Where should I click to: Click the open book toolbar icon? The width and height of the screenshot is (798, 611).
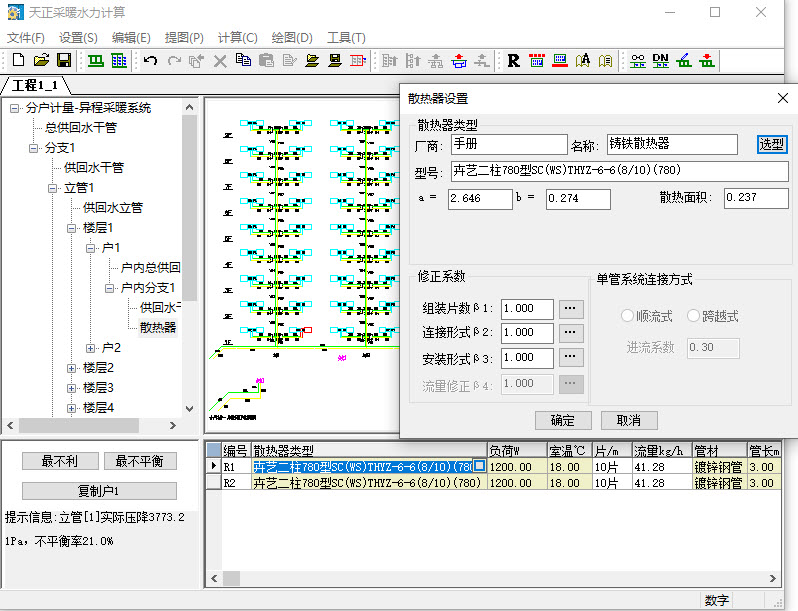606,61
